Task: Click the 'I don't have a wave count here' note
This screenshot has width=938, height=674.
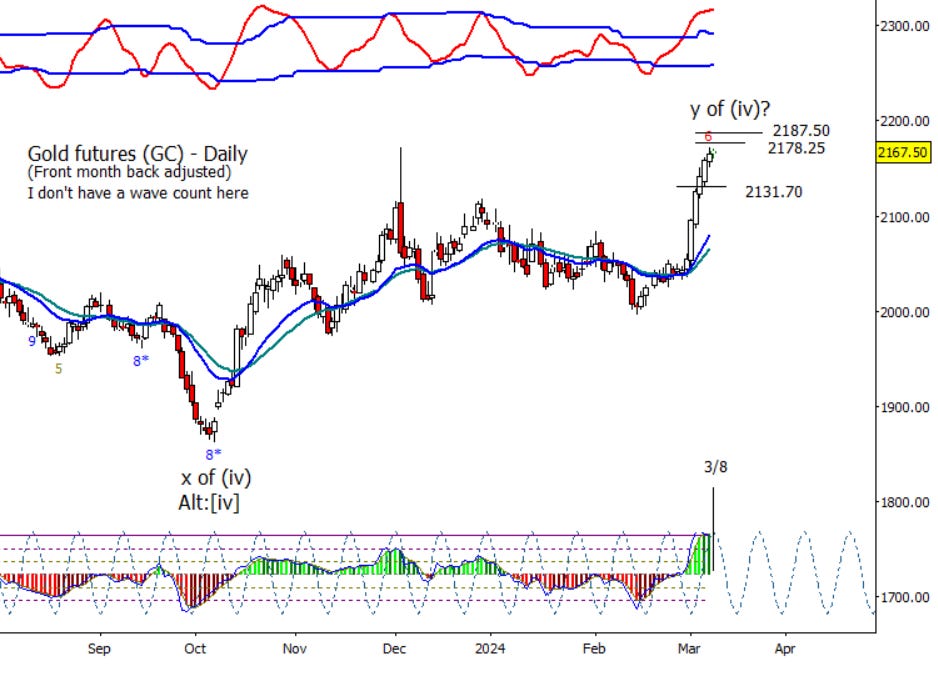Action: point(138,193)
